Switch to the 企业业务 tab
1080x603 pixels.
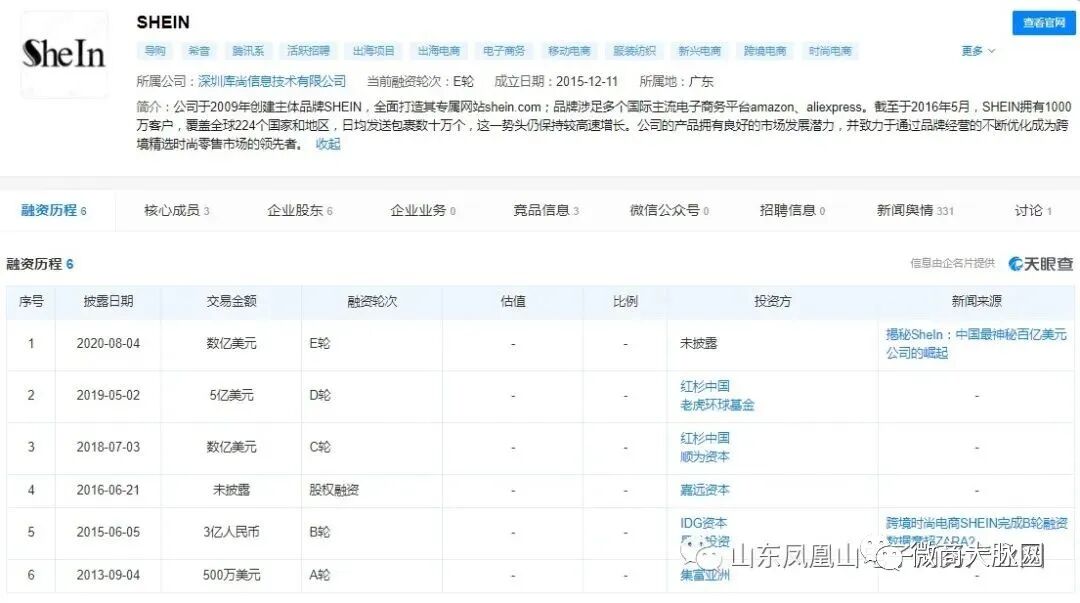(x=423, y=210)
